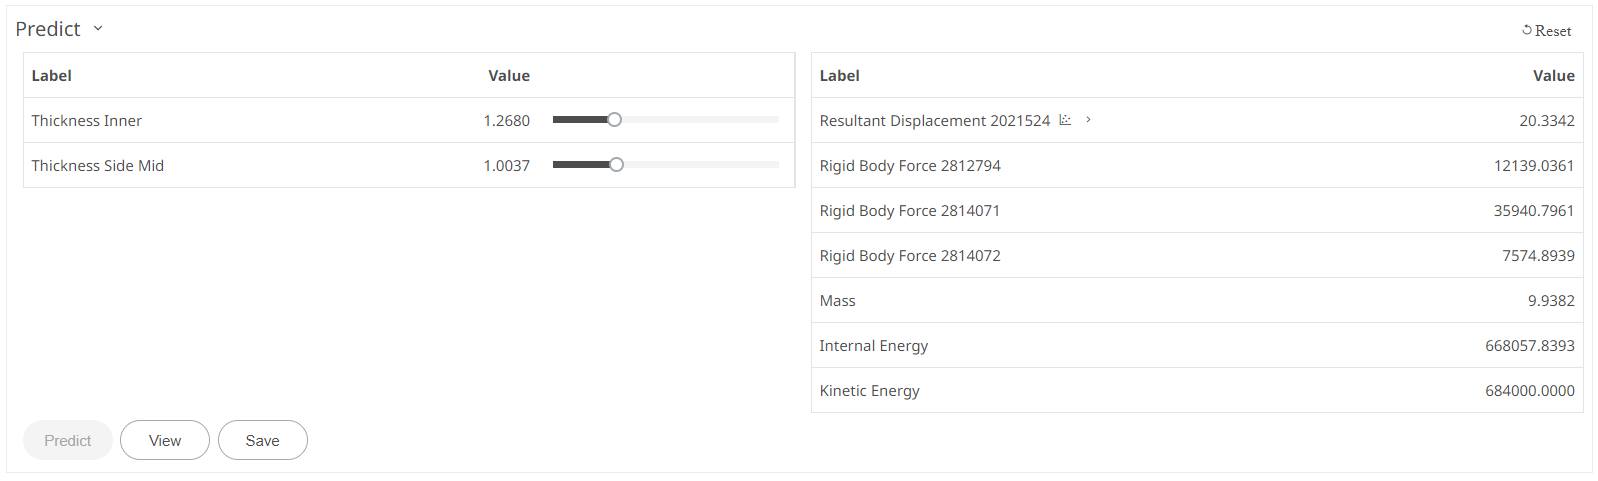The height and width of the screenshot is (481, 1598).
Task: Open the scatter chart icon beside Resultant Displacement
Action: (x=1065, y=120)
